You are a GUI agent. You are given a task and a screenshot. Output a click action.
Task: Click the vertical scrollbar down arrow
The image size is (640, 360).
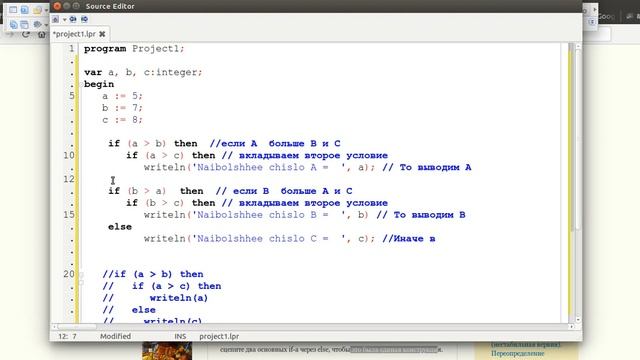tap(578, 320)
